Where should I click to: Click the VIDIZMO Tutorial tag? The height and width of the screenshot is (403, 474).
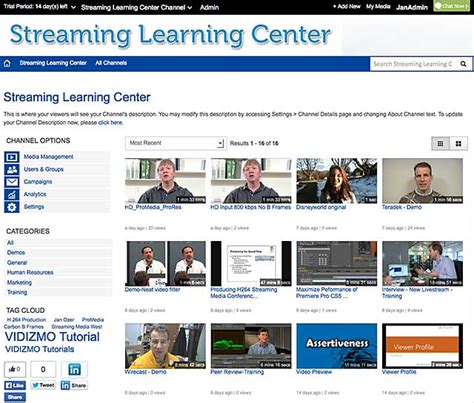[x=52, y=337]
